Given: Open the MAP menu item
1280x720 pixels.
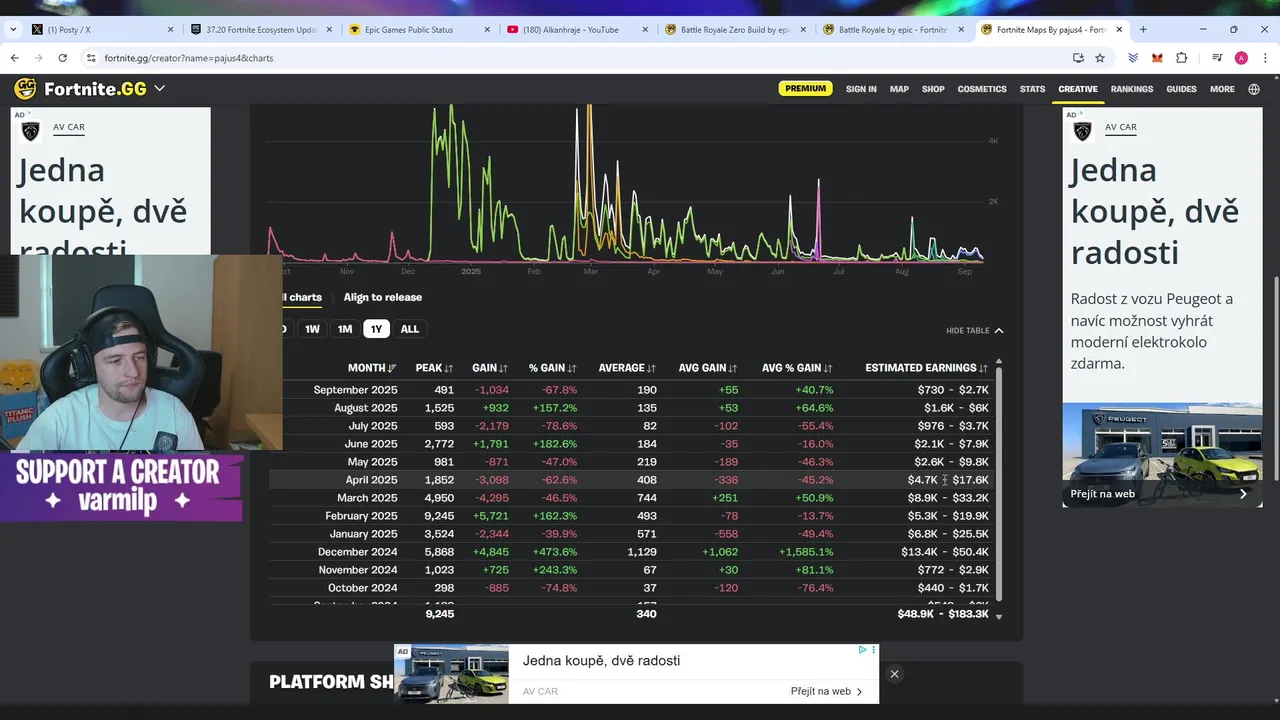Looking at the screenshot, I should (899, 89).
